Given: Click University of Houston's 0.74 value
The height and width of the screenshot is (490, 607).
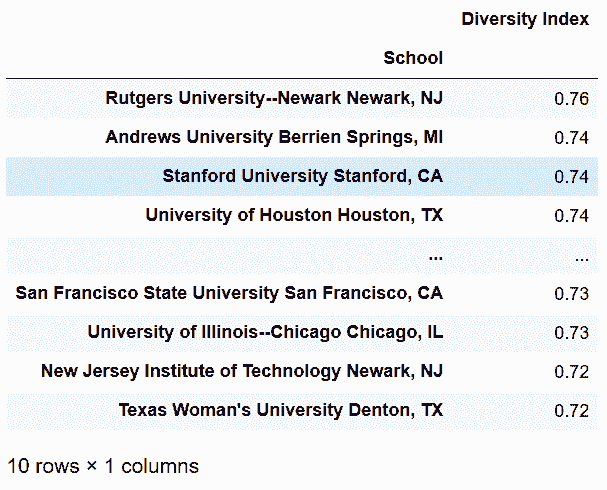Looking at the screenshot, I should coord(571,216).
